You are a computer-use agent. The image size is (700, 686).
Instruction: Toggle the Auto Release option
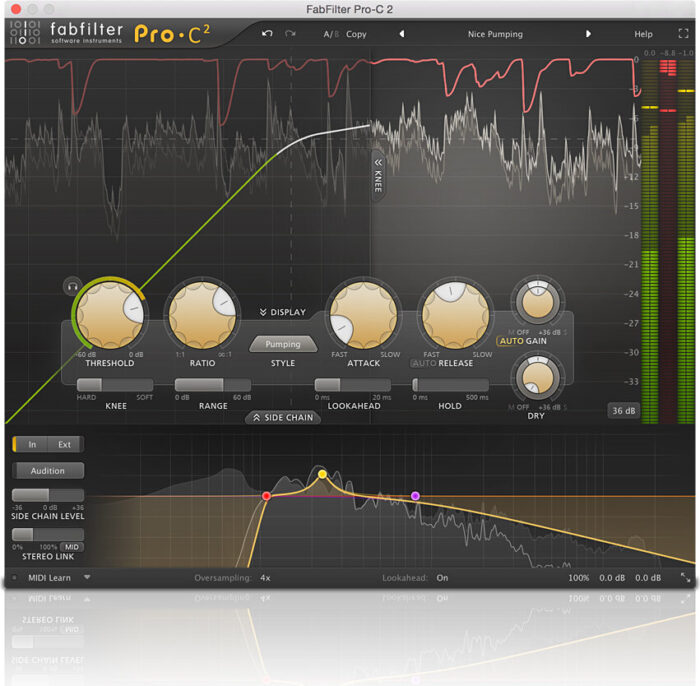[x=424, y=363]
